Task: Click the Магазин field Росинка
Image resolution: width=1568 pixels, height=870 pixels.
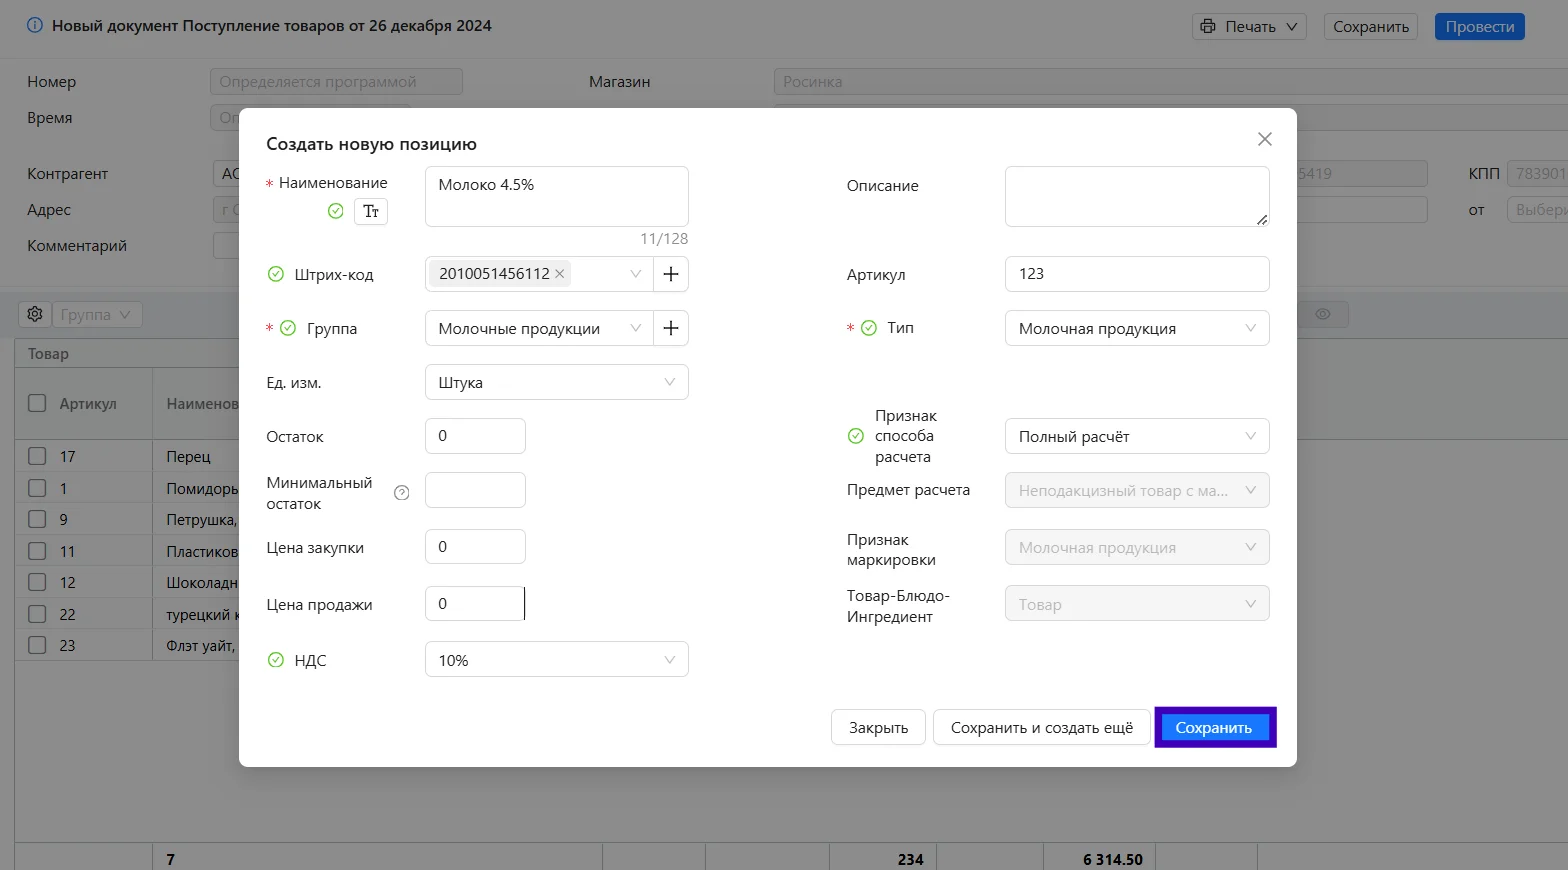Action: pyautogui.click(x=1170, y=82)
